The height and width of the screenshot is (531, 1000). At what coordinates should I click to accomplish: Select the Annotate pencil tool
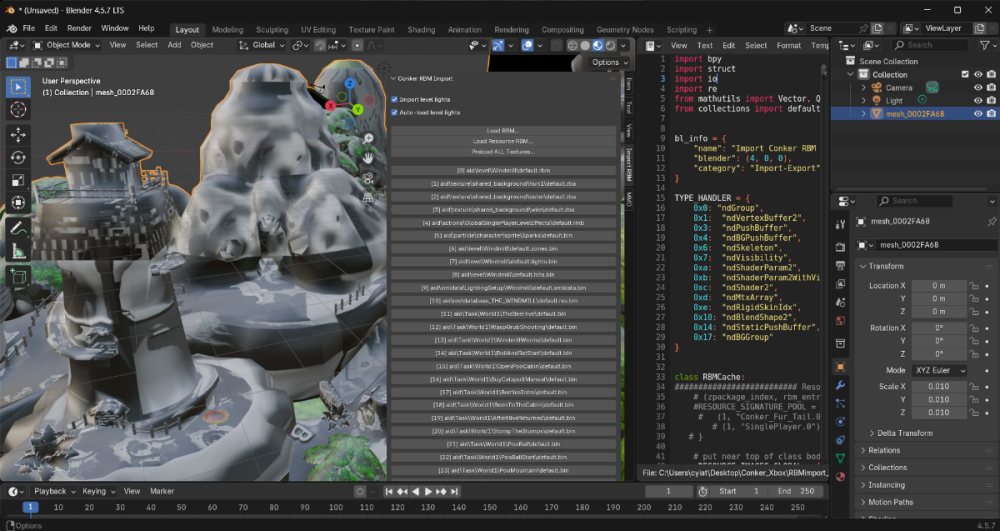click(x=18, y=228)
